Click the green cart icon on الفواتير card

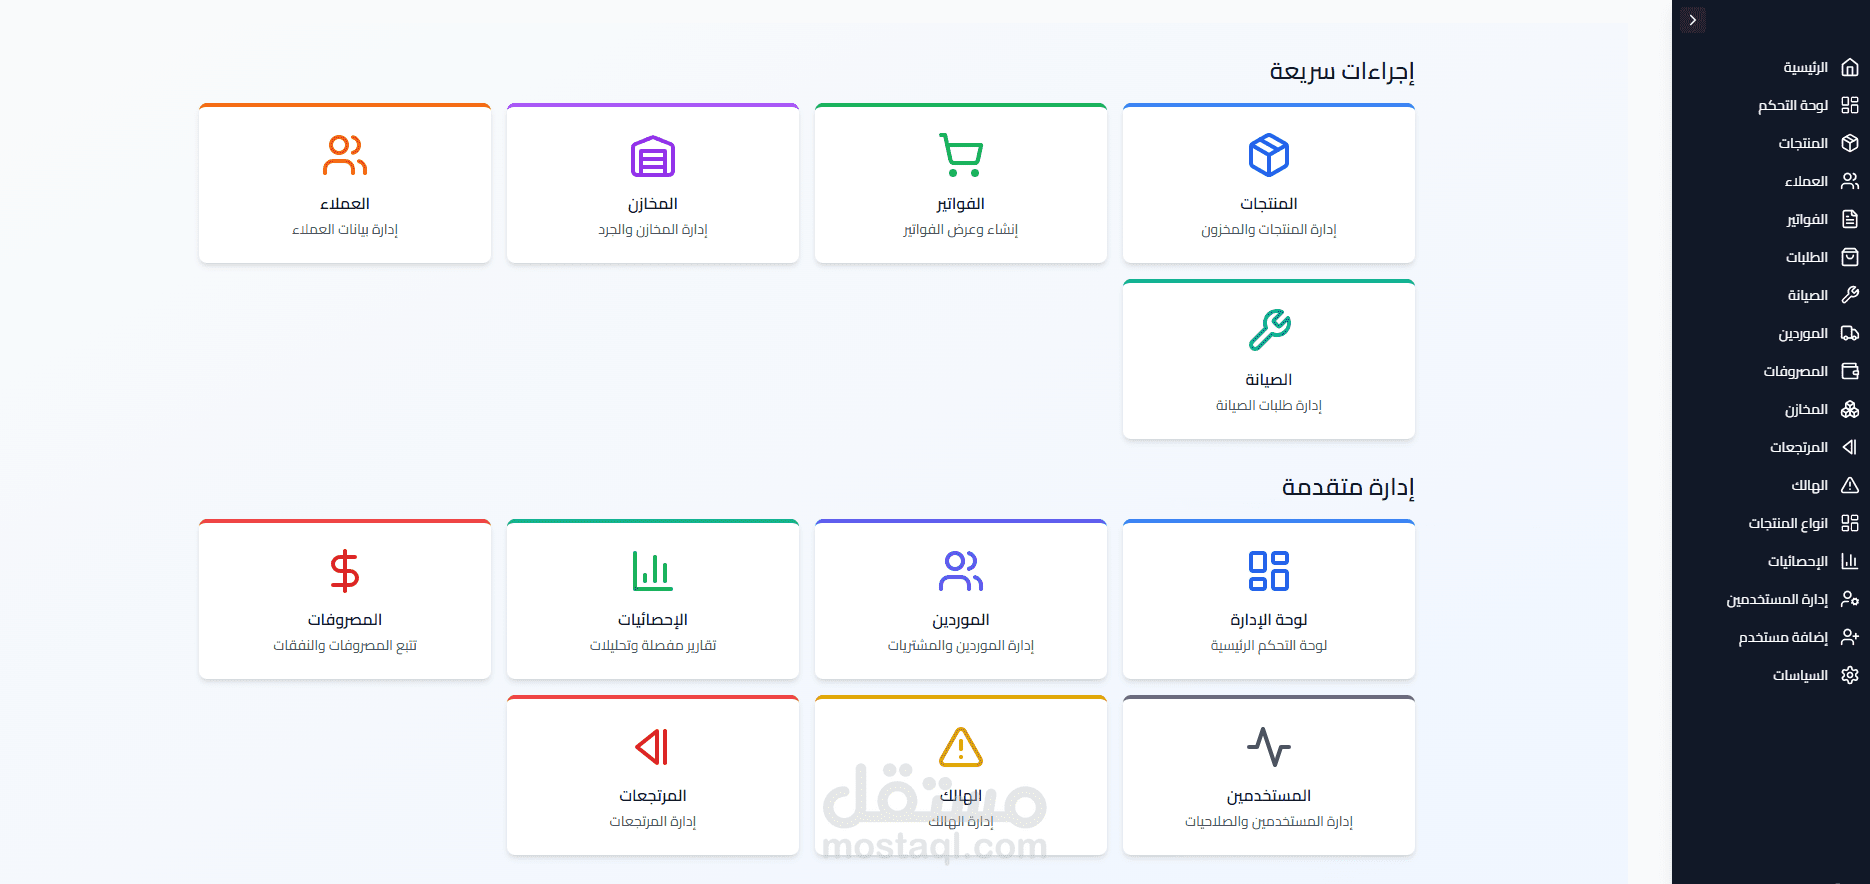point(961,155)
